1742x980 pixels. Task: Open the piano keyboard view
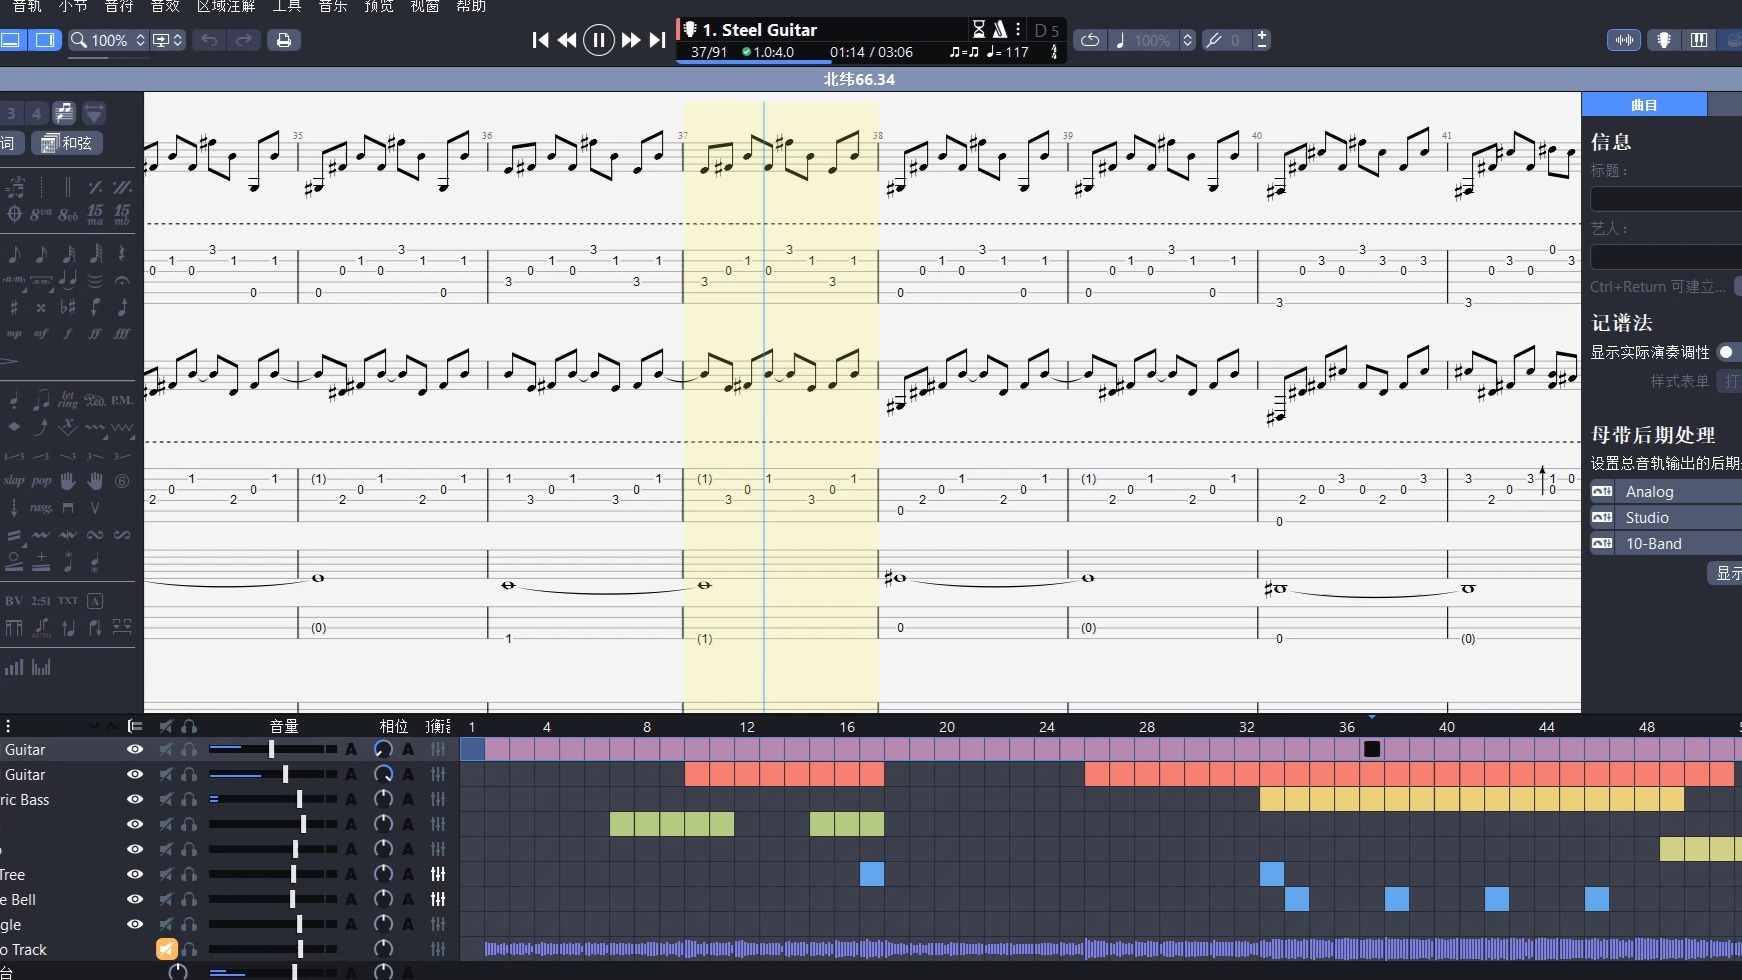click(x=1698, y=40)
